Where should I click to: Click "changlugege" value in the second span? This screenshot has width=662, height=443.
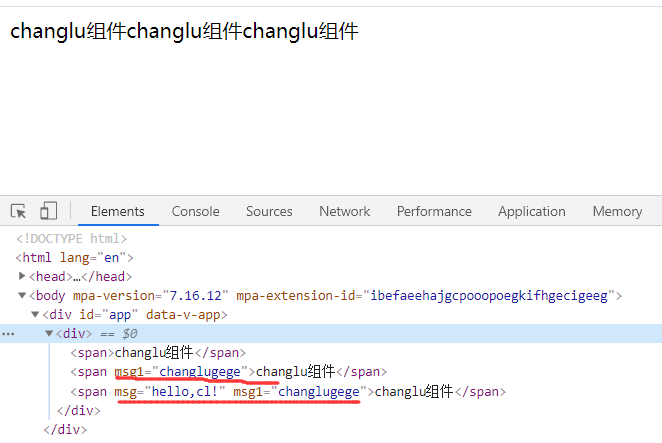(200, 372)
